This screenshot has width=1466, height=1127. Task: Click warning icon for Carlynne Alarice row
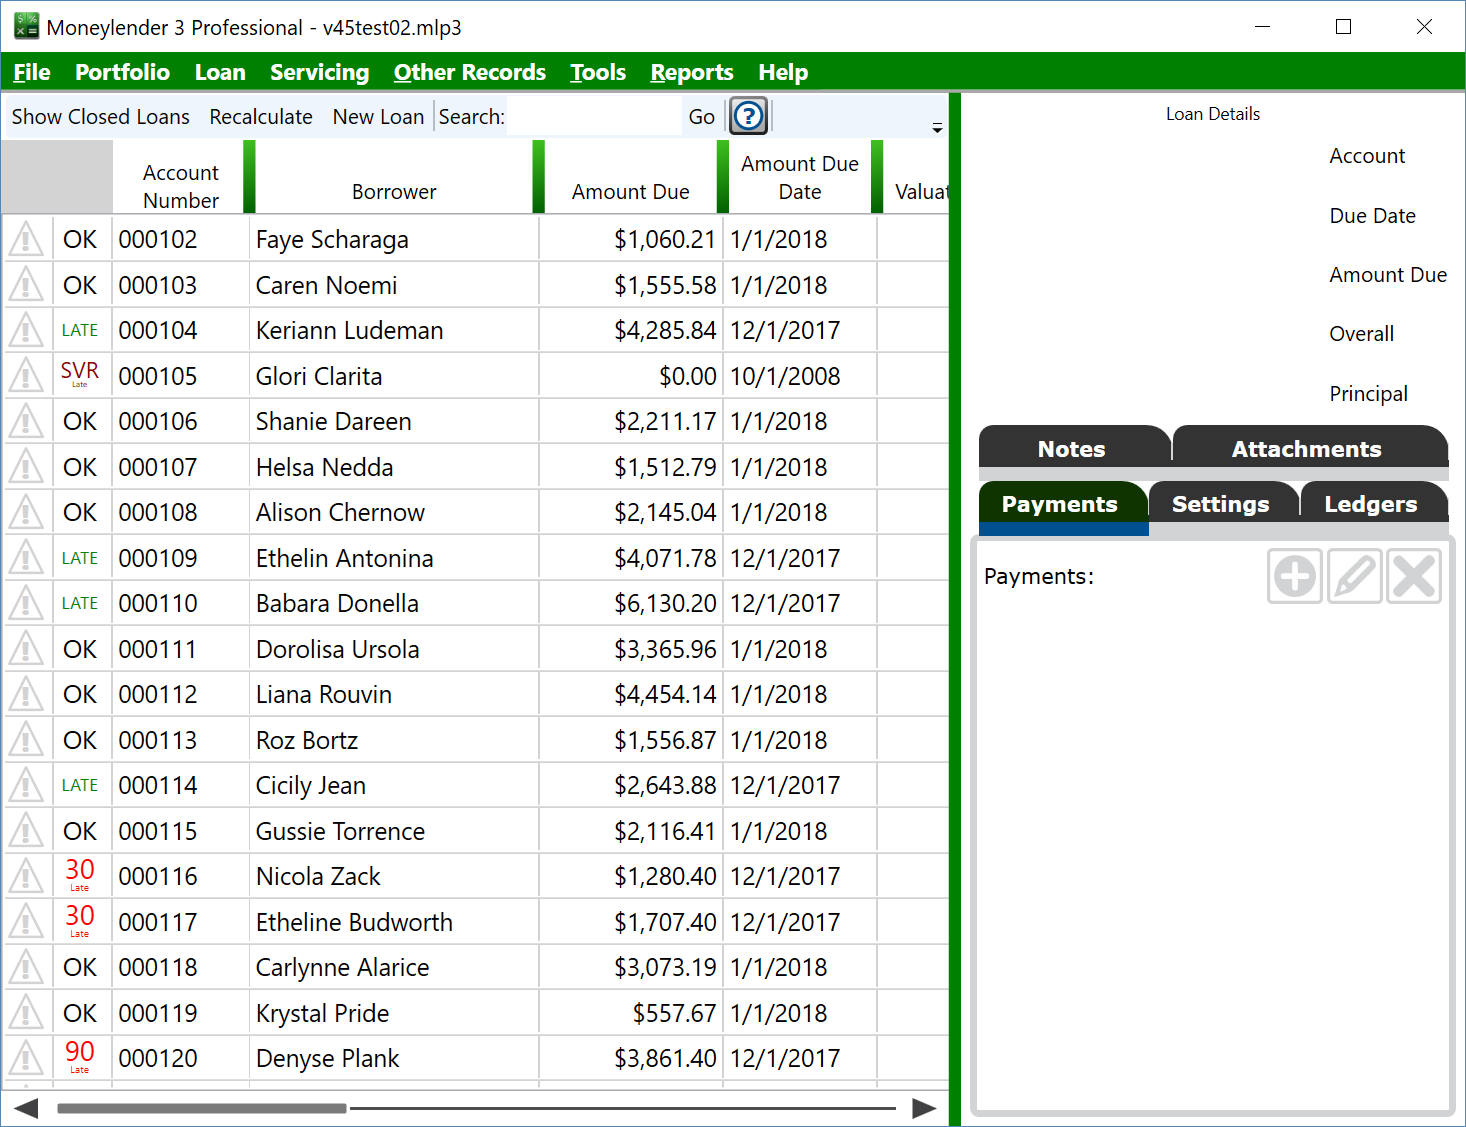[x=26, y=967]
